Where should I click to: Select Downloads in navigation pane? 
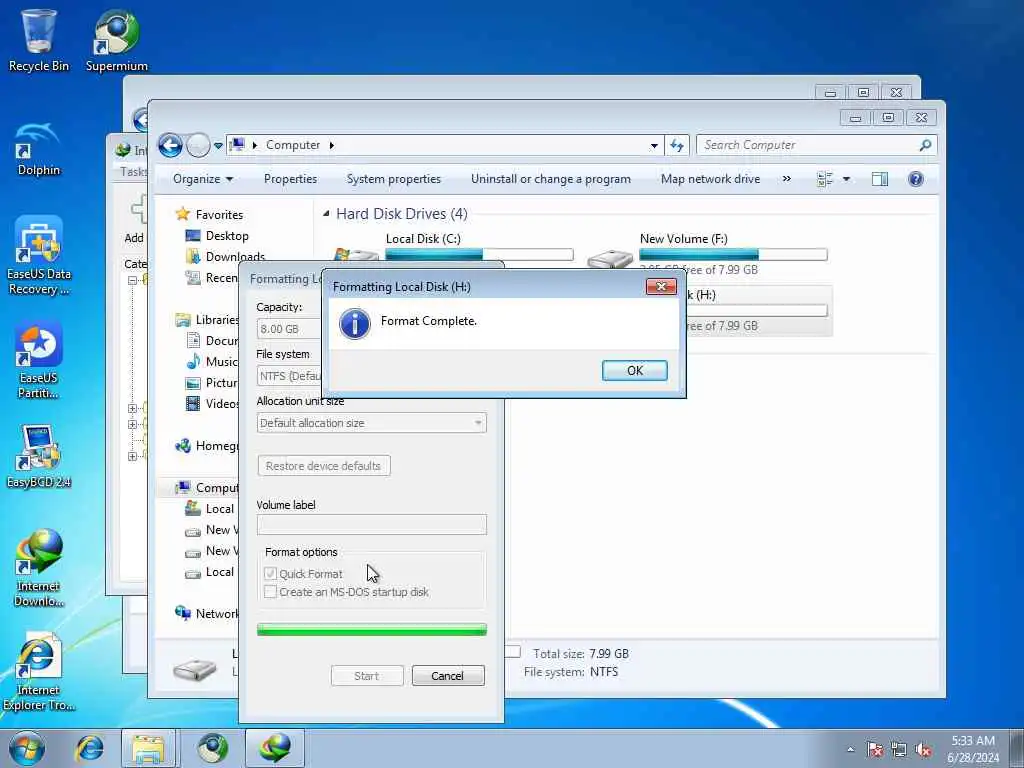(235, 257)
